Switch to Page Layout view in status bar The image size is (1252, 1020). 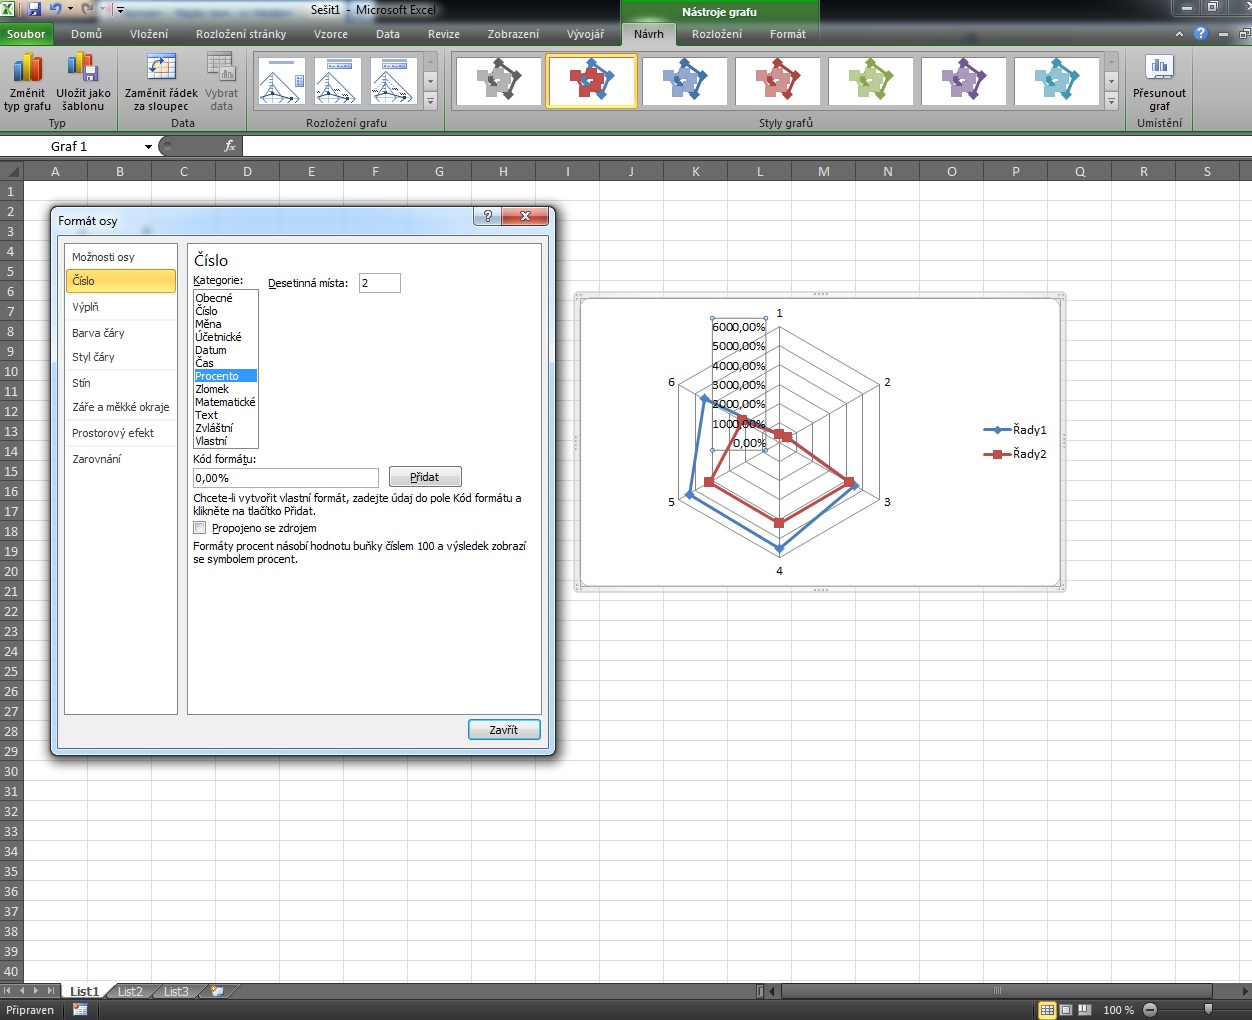click(x=1066, y=1010)
